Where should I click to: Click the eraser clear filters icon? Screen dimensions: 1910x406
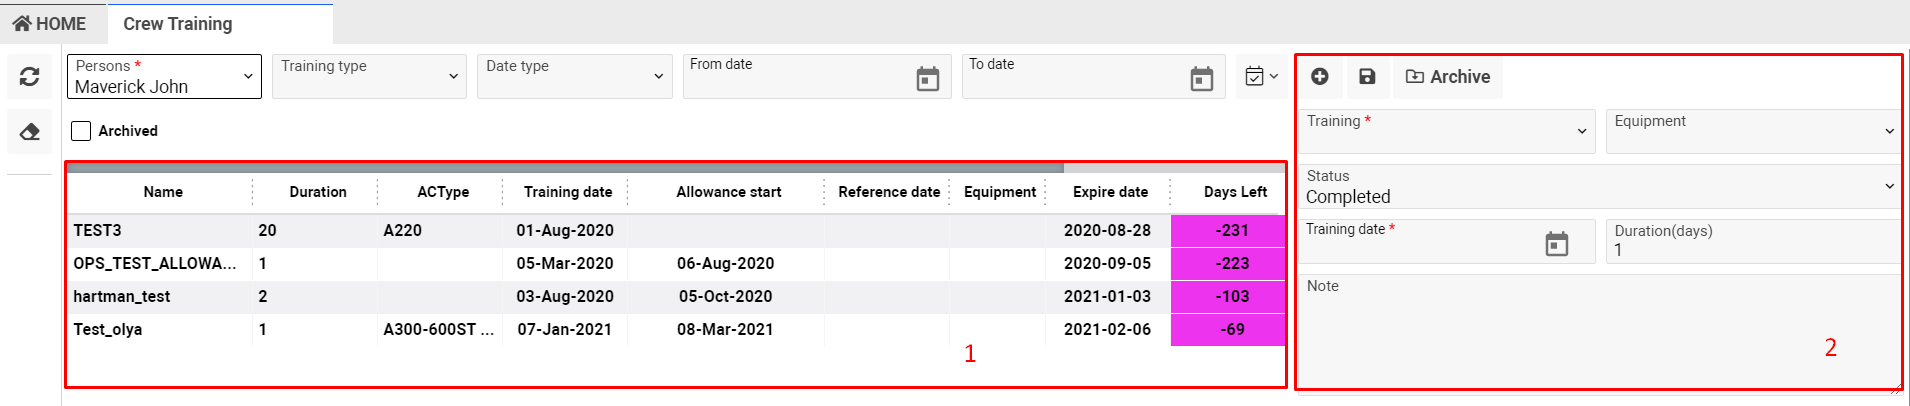click(x=29, y=132)
